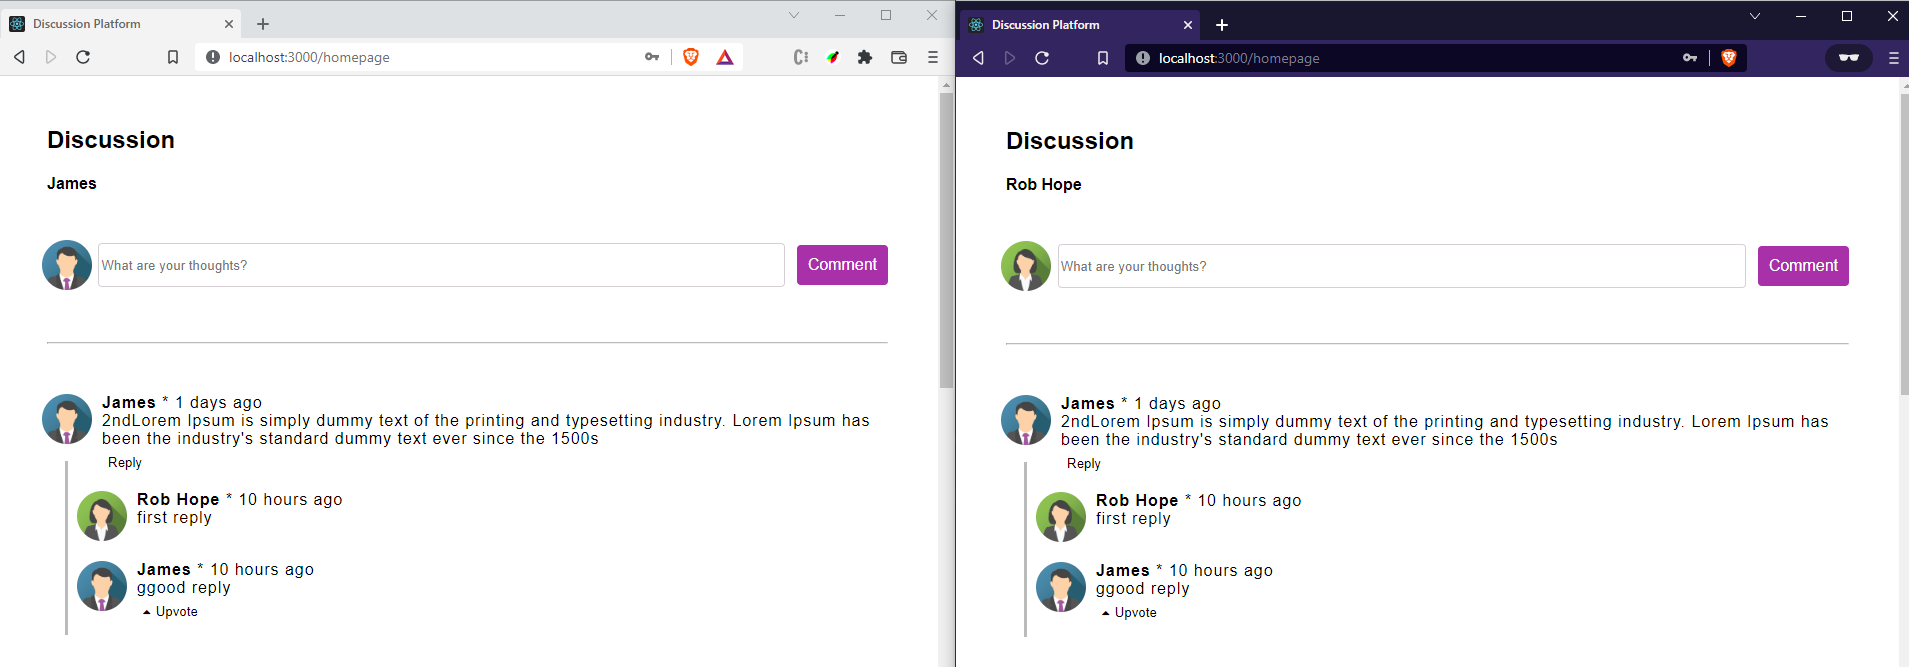Viewport: 1909px width, 667px height.
Task: Click private window glasses icon in right window
Action: 1848,58
